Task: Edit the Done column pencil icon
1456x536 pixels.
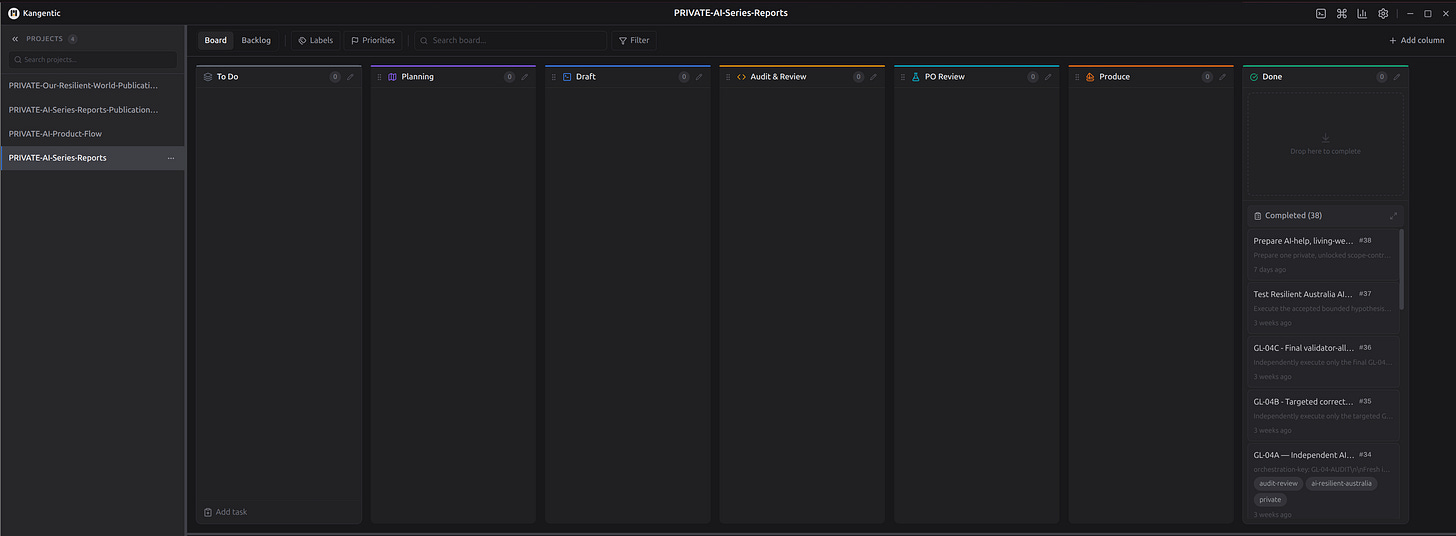Action: pyautogui.click(x=1397, y=77)
